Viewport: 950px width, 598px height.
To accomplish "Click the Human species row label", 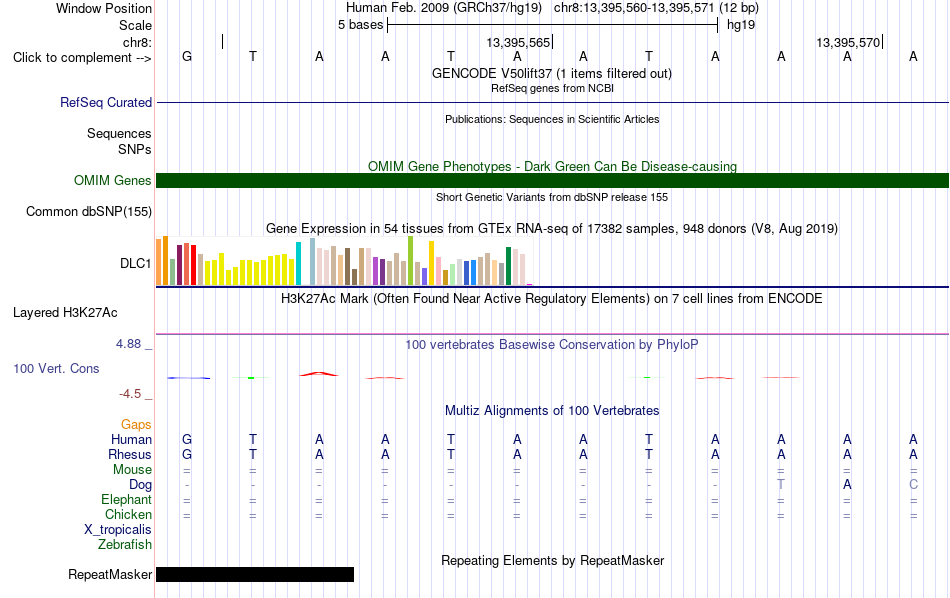I will pyautogui.click(x=131, y=439).
